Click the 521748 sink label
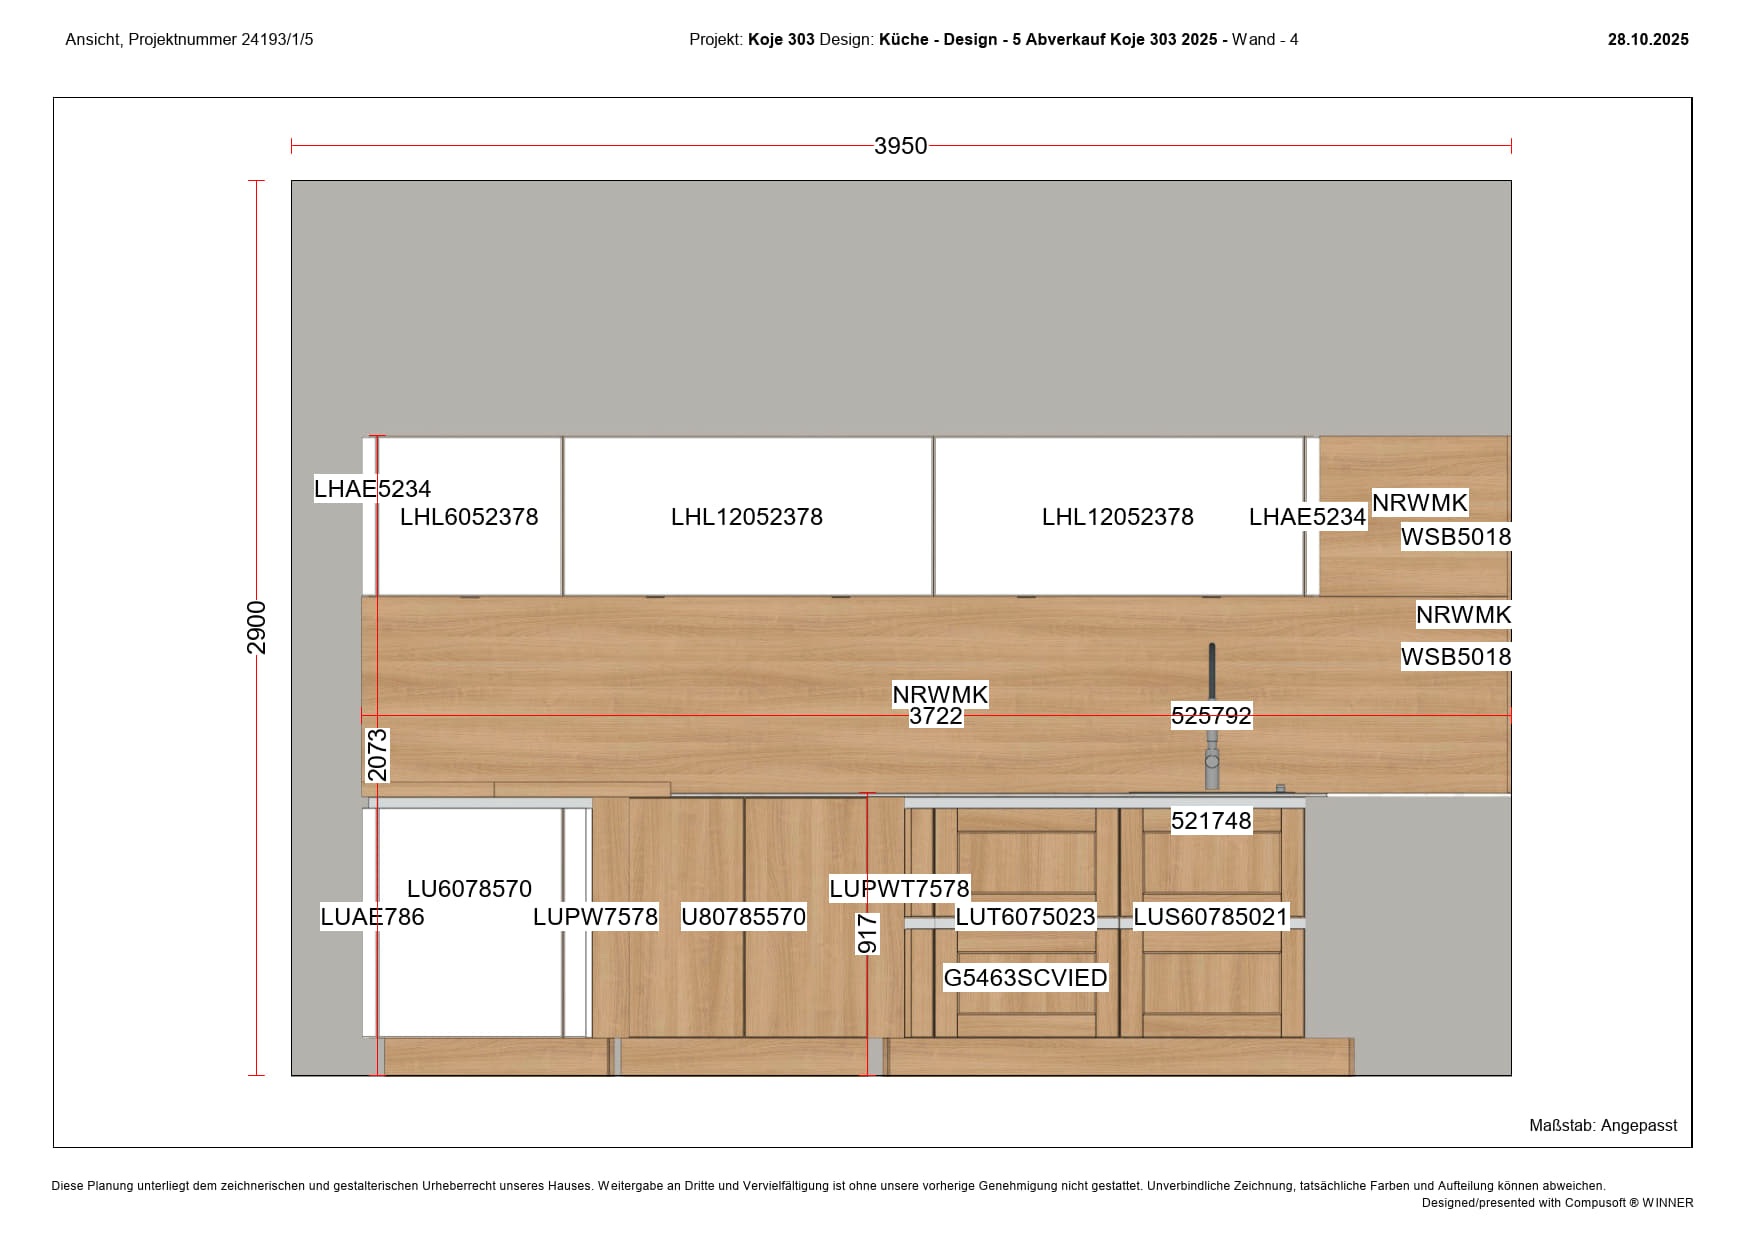This screenshot has height=1240, width=1754. [x=1211, y=821]
